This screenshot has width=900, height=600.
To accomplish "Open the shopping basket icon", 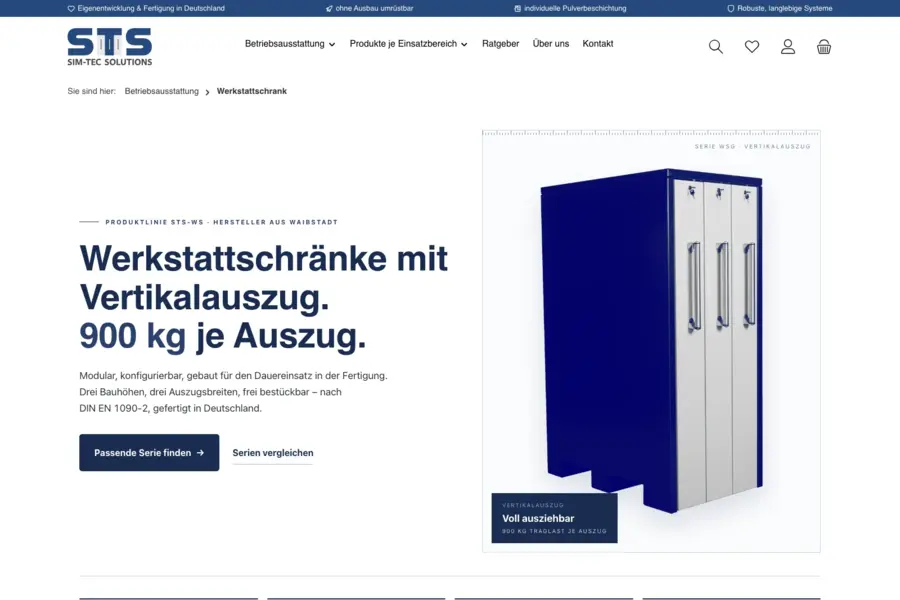I will pos(824,47).
